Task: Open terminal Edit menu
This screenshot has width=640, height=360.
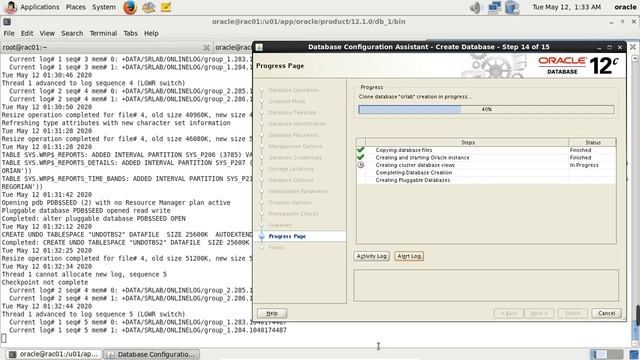Action: pos(27,33)
